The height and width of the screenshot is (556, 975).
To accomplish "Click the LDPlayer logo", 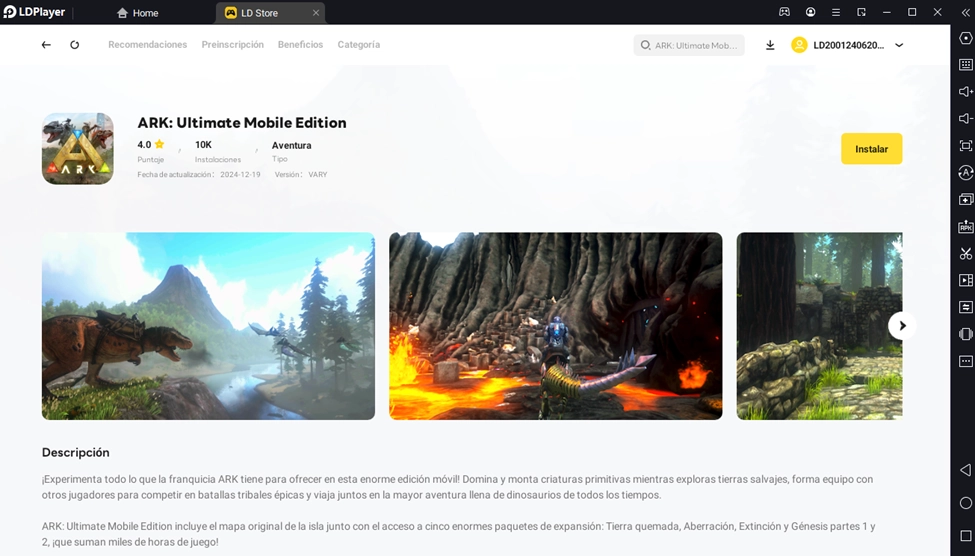I will pyautogui.click(x=34, y=12).
